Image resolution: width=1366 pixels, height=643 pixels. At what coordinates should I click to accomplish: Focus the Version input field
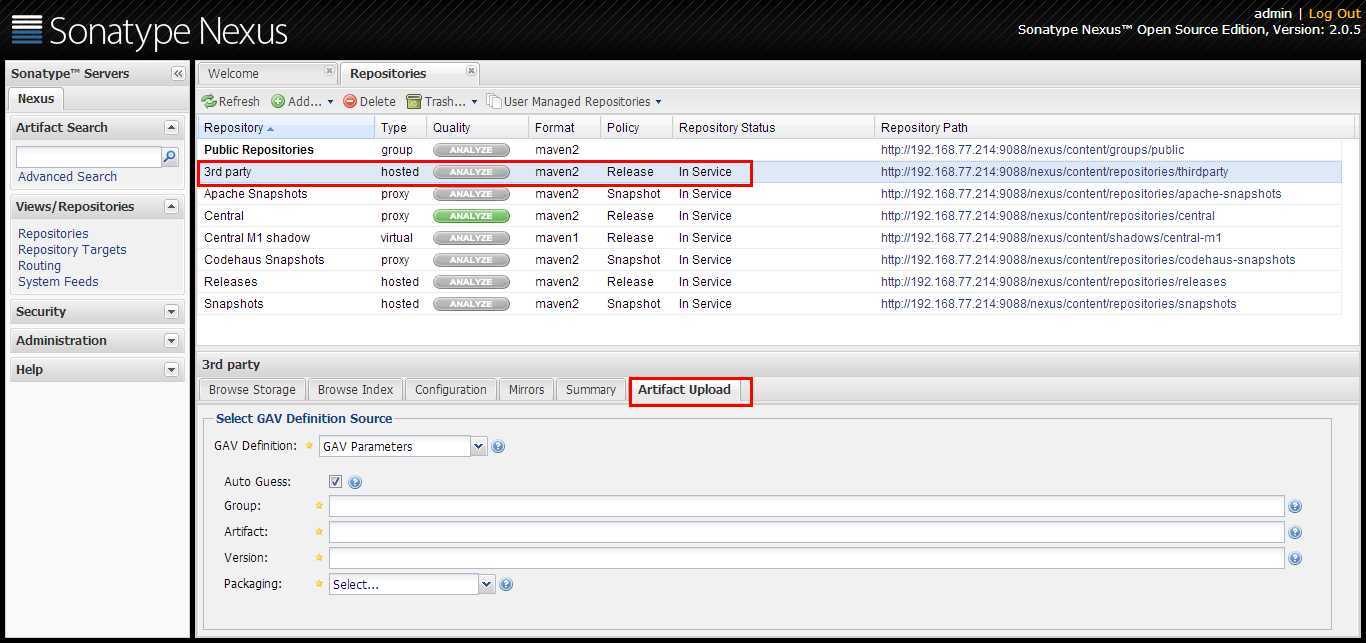click(806, 558)
